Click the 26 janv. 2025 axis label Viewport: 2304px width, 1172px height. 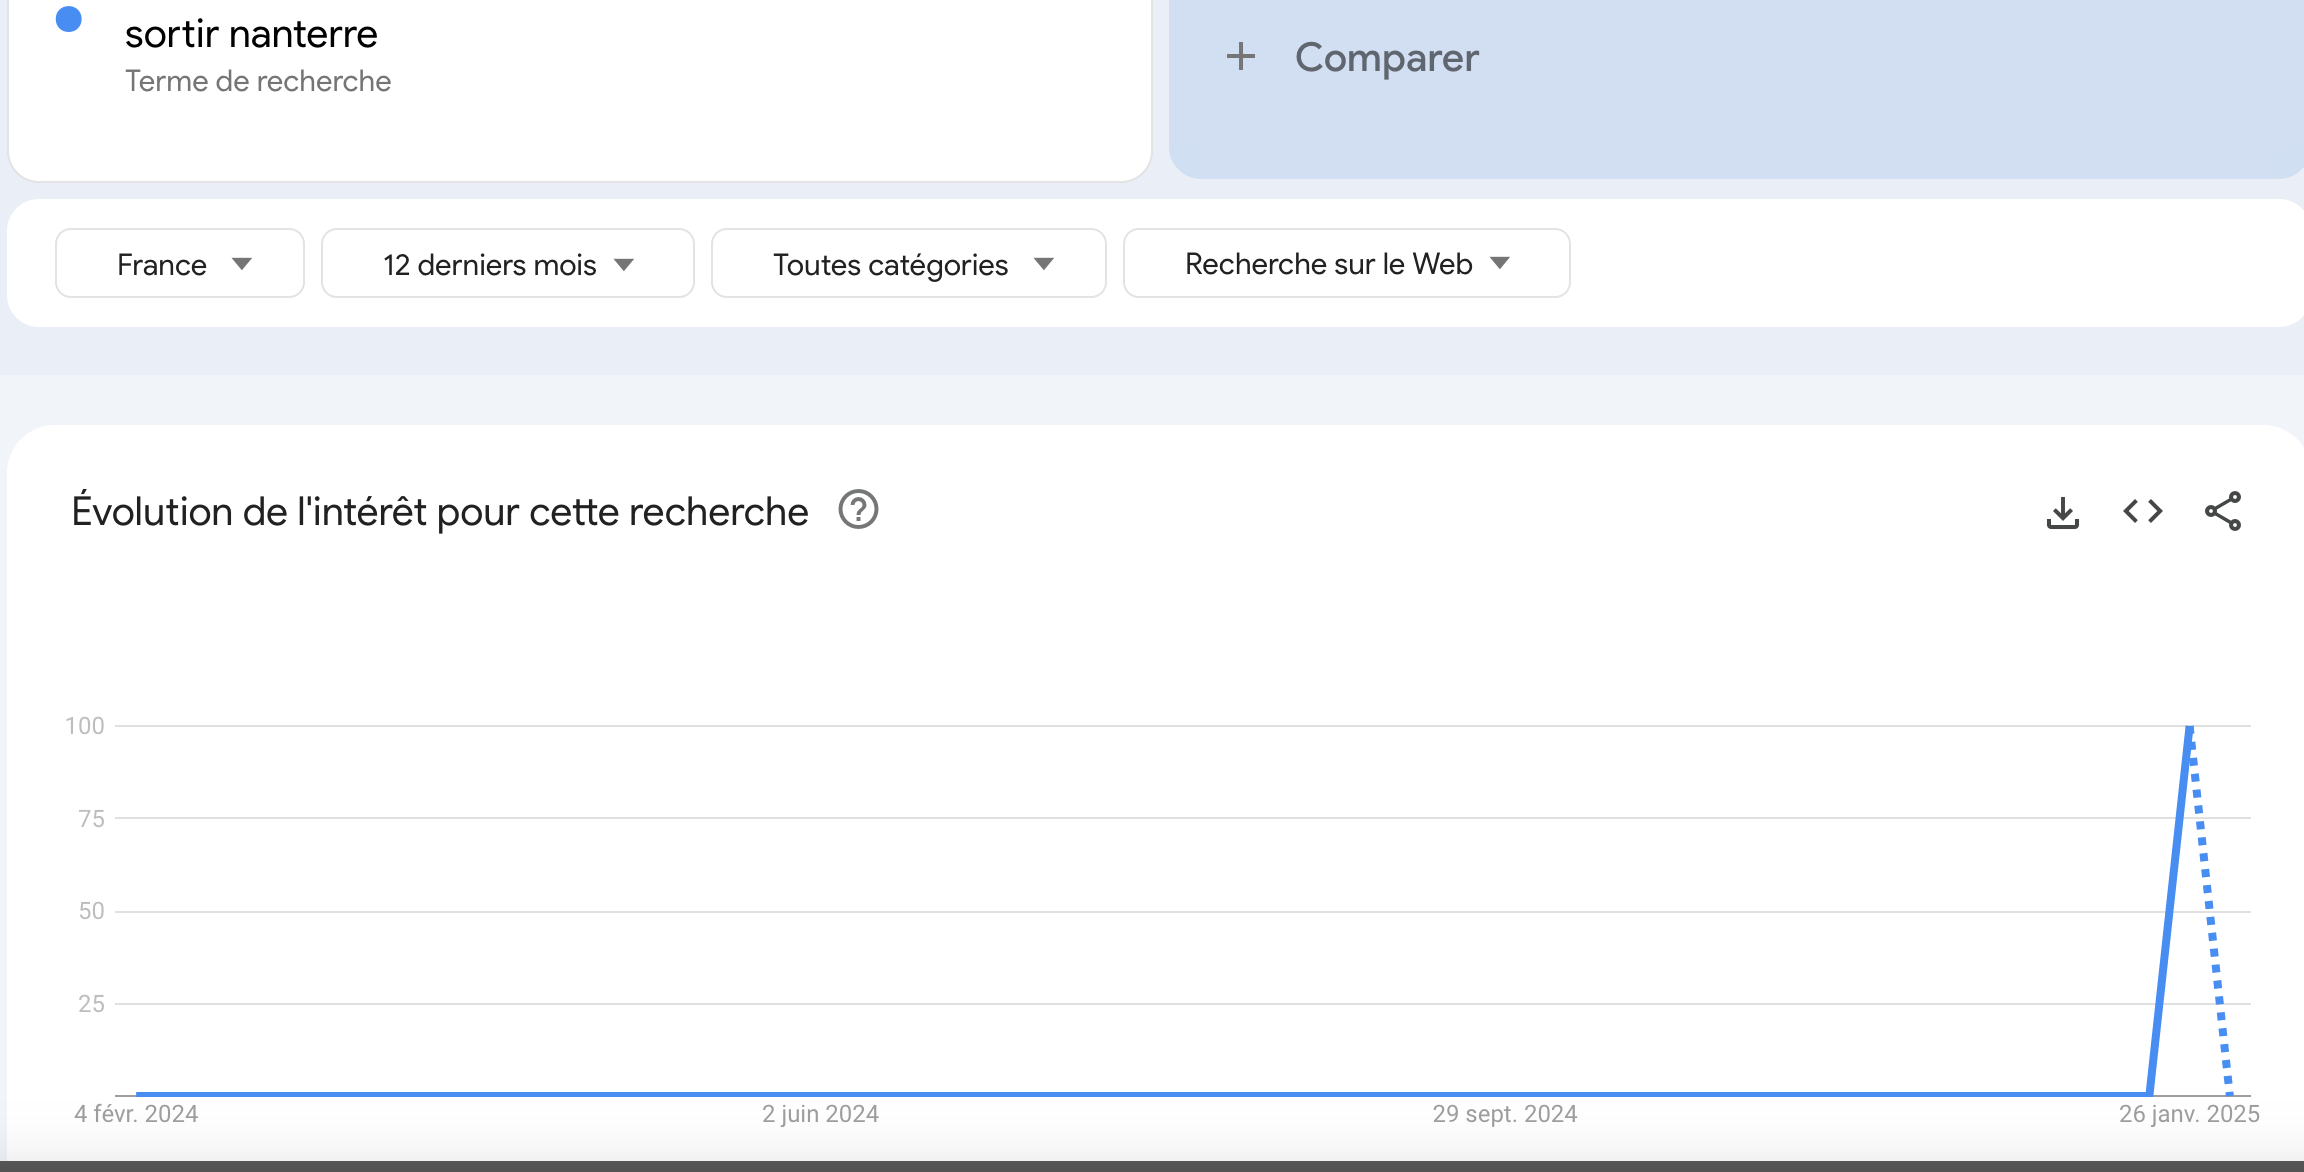(2188, 1114)
